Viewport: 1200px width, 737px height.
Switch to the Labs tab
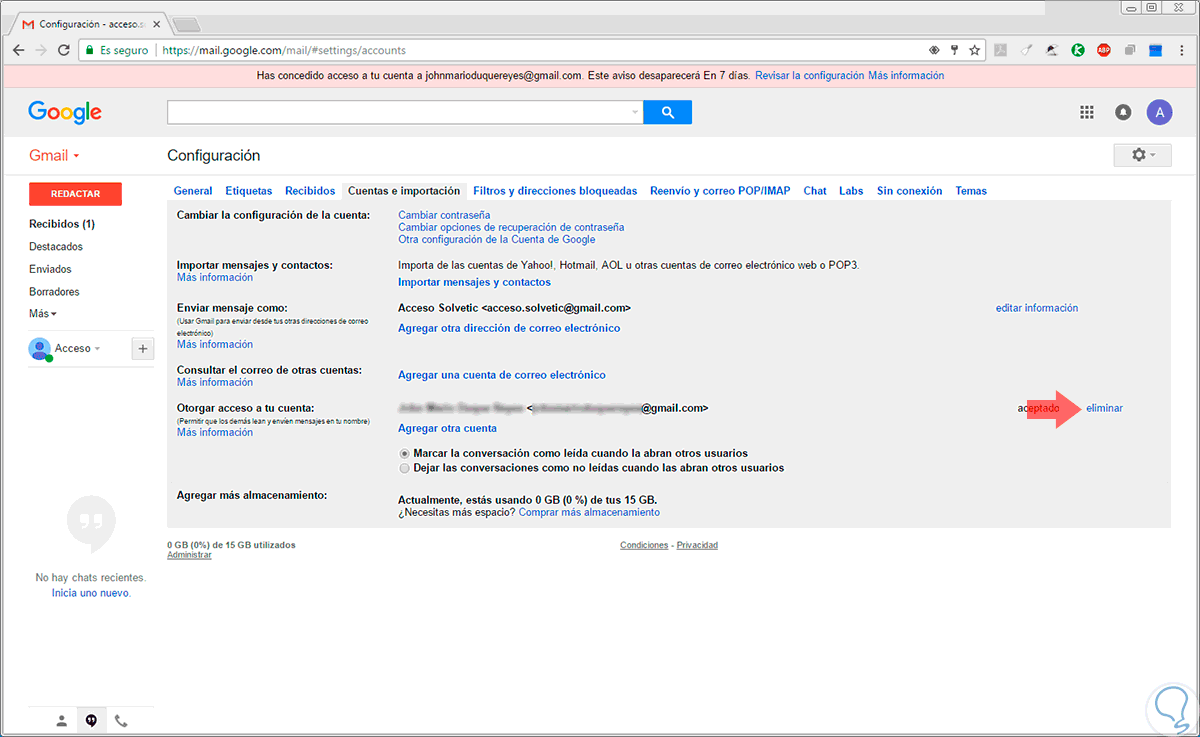[851, 190]
